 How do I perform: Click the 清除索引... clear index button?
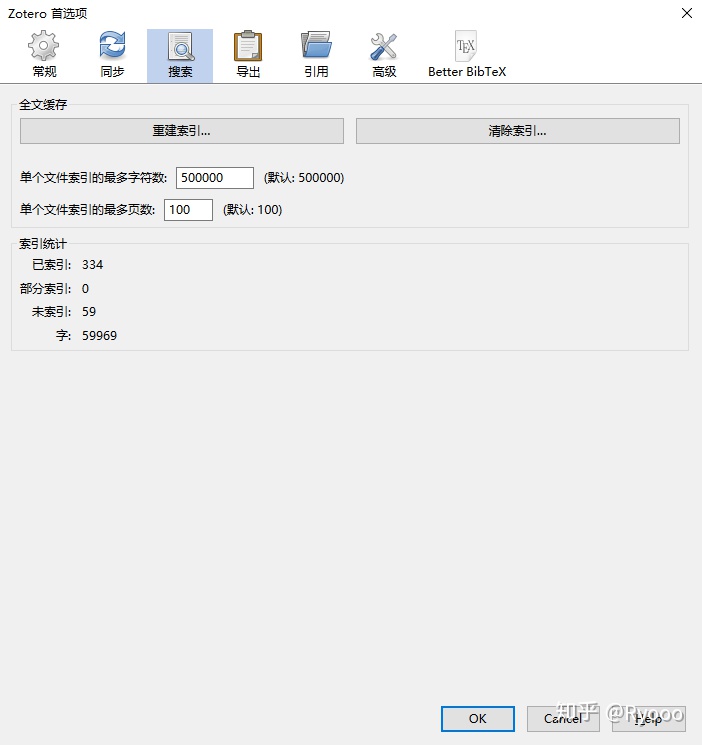(518, 131)
